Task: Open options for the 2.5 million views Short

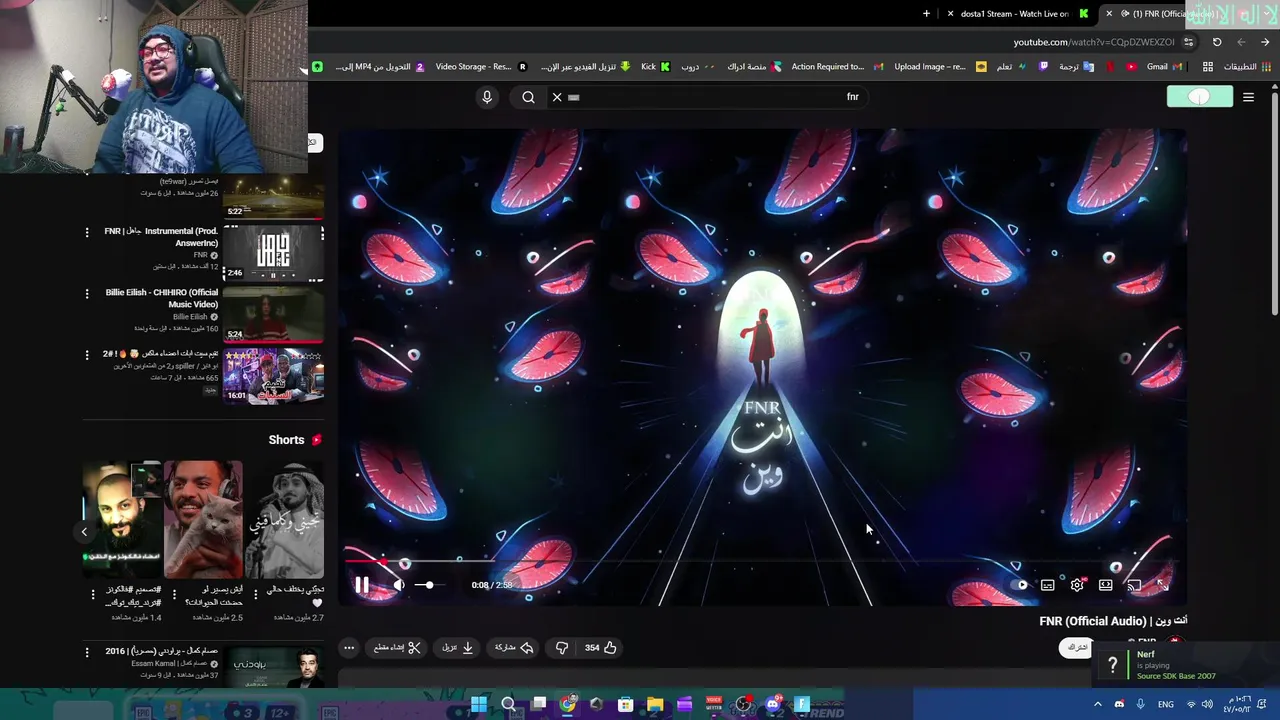Action: click(x=174, y=594)
